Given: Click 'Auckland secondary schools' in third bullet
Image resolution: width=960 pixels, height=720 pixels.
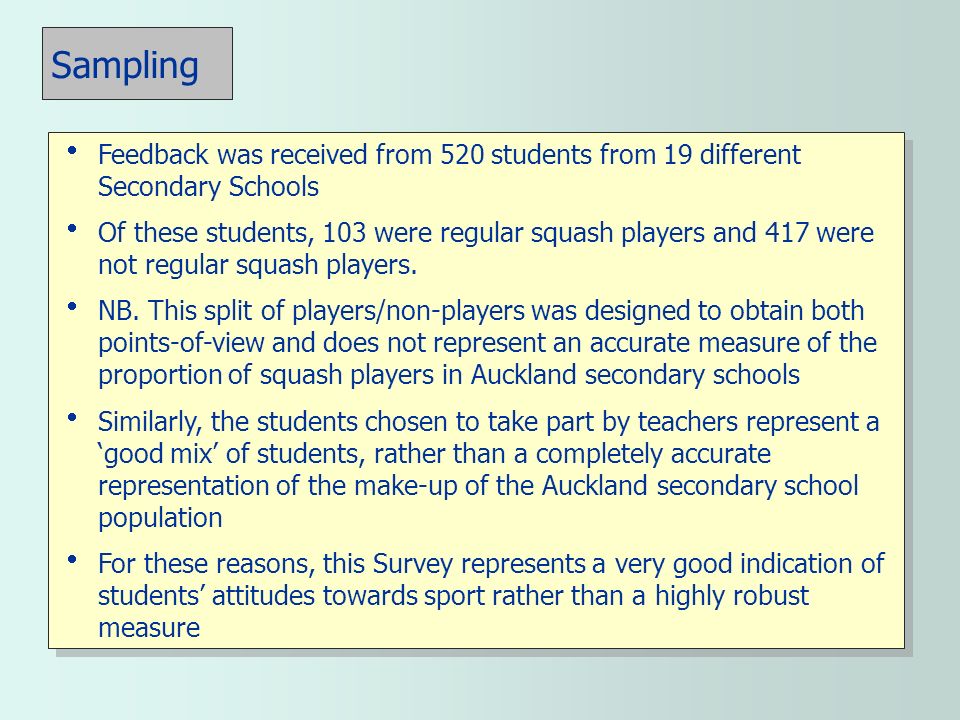Looking at the screenshot, I should coord(635,375).
